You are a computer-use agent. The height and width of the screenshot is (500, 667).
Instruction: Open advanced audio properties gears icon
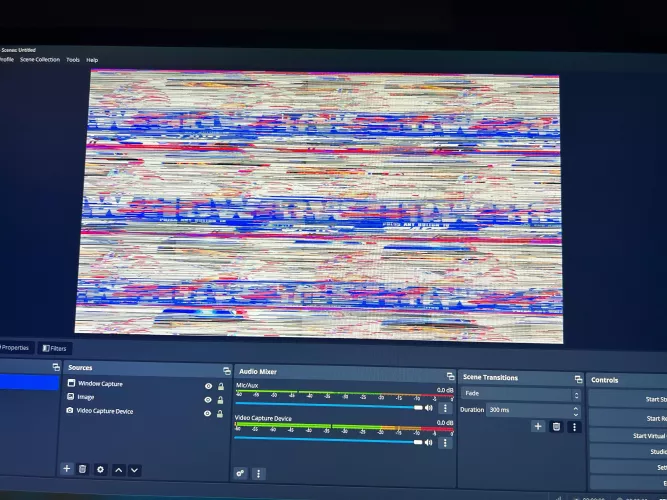[x=240, y=473]
